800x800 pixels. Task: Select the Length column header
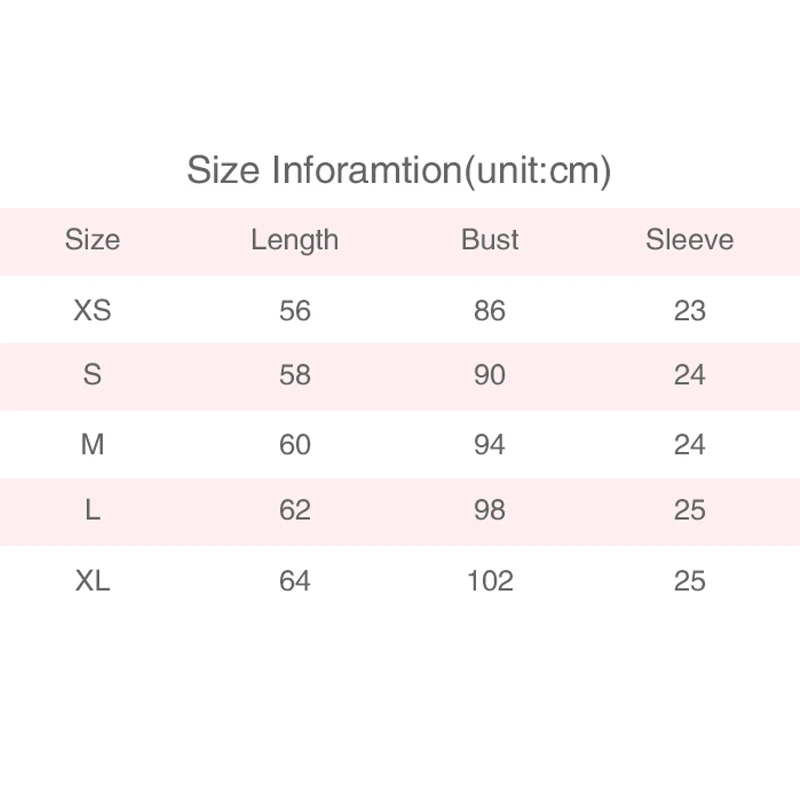[x=295, y=240]
